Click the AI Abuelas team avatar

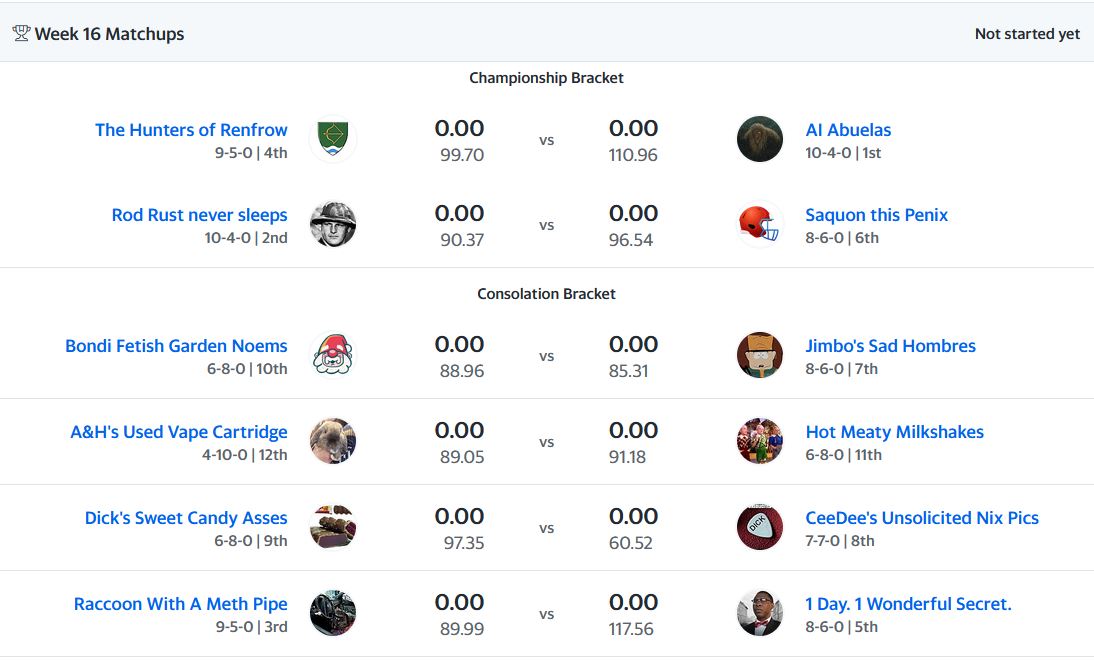click(x=760, y=139)
